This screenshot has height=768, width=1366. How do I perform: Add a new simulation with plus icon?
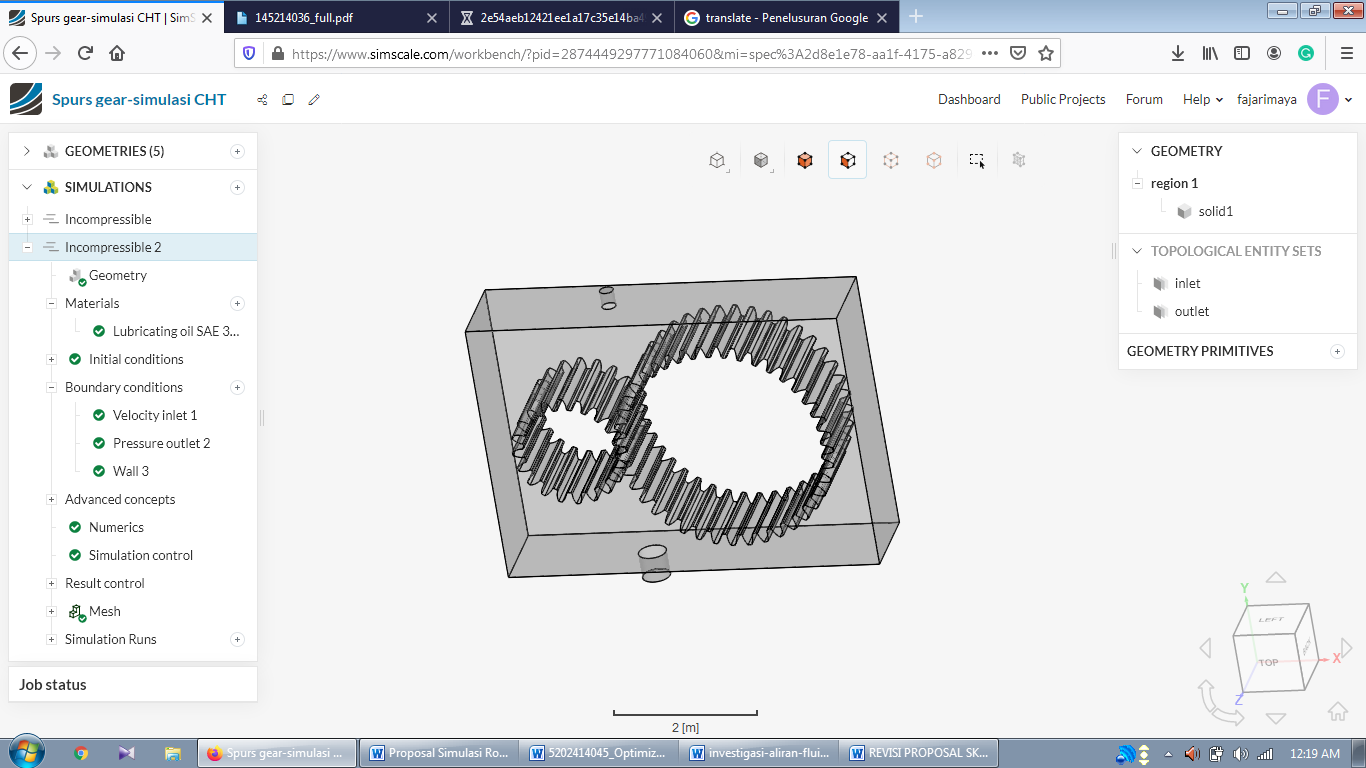pos(237,187)
